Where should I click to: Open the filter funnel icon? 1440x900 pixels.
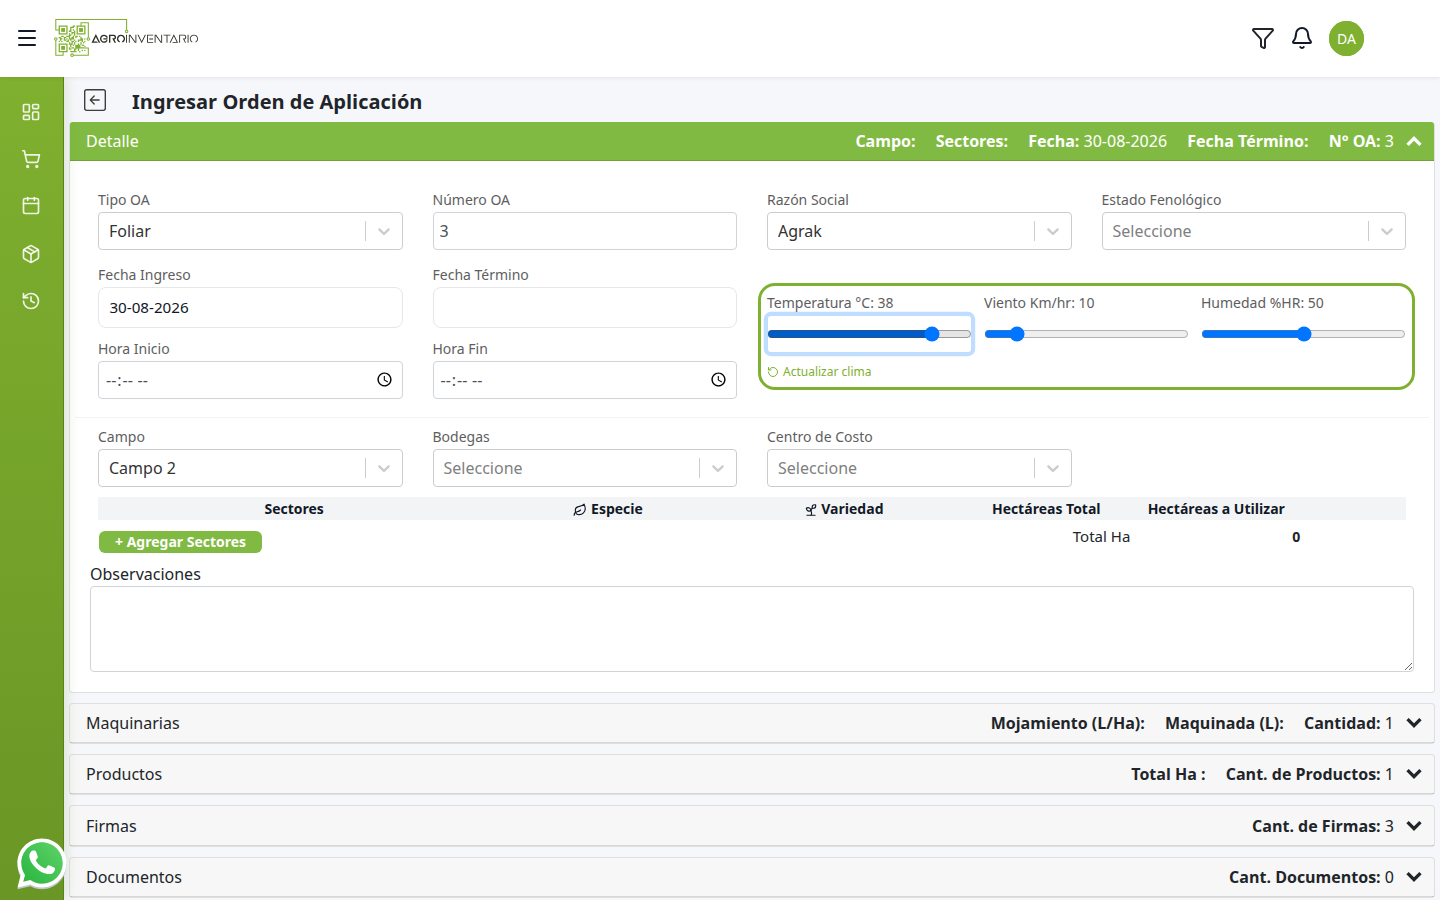[1263, 38]
